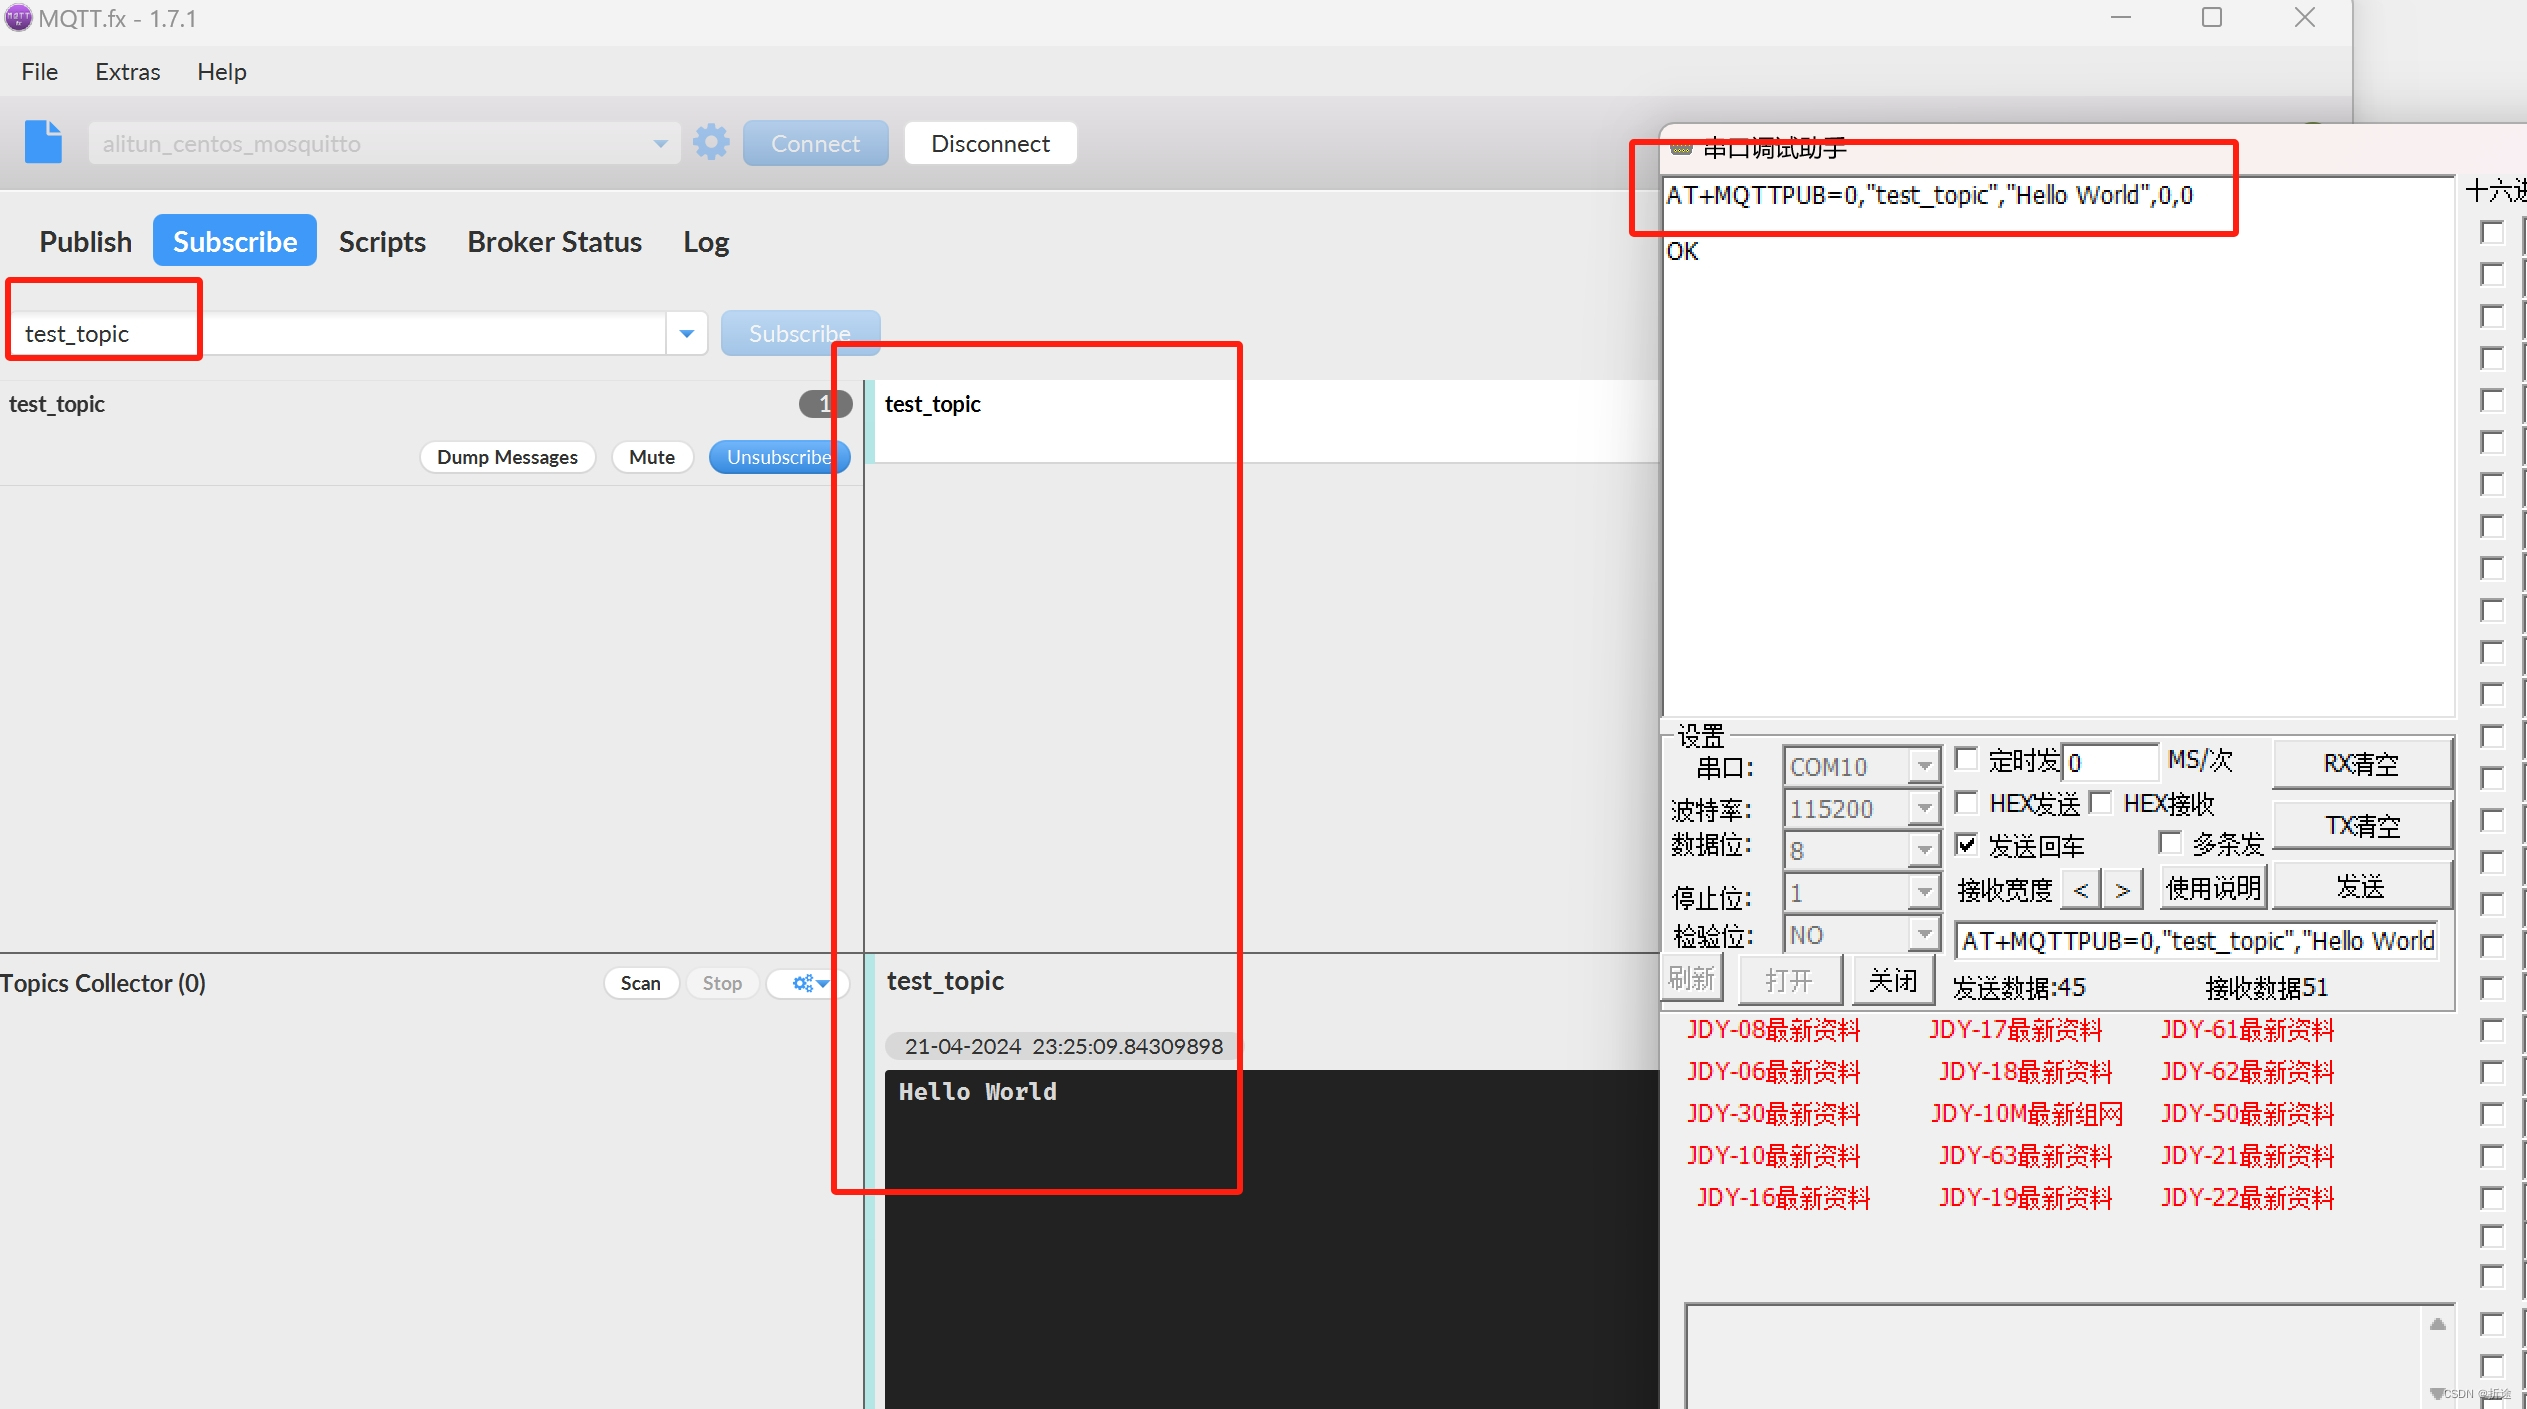The image size is (2527, 1409).
Task: Click the message count badge for test_topic
Action: point(824,404)
